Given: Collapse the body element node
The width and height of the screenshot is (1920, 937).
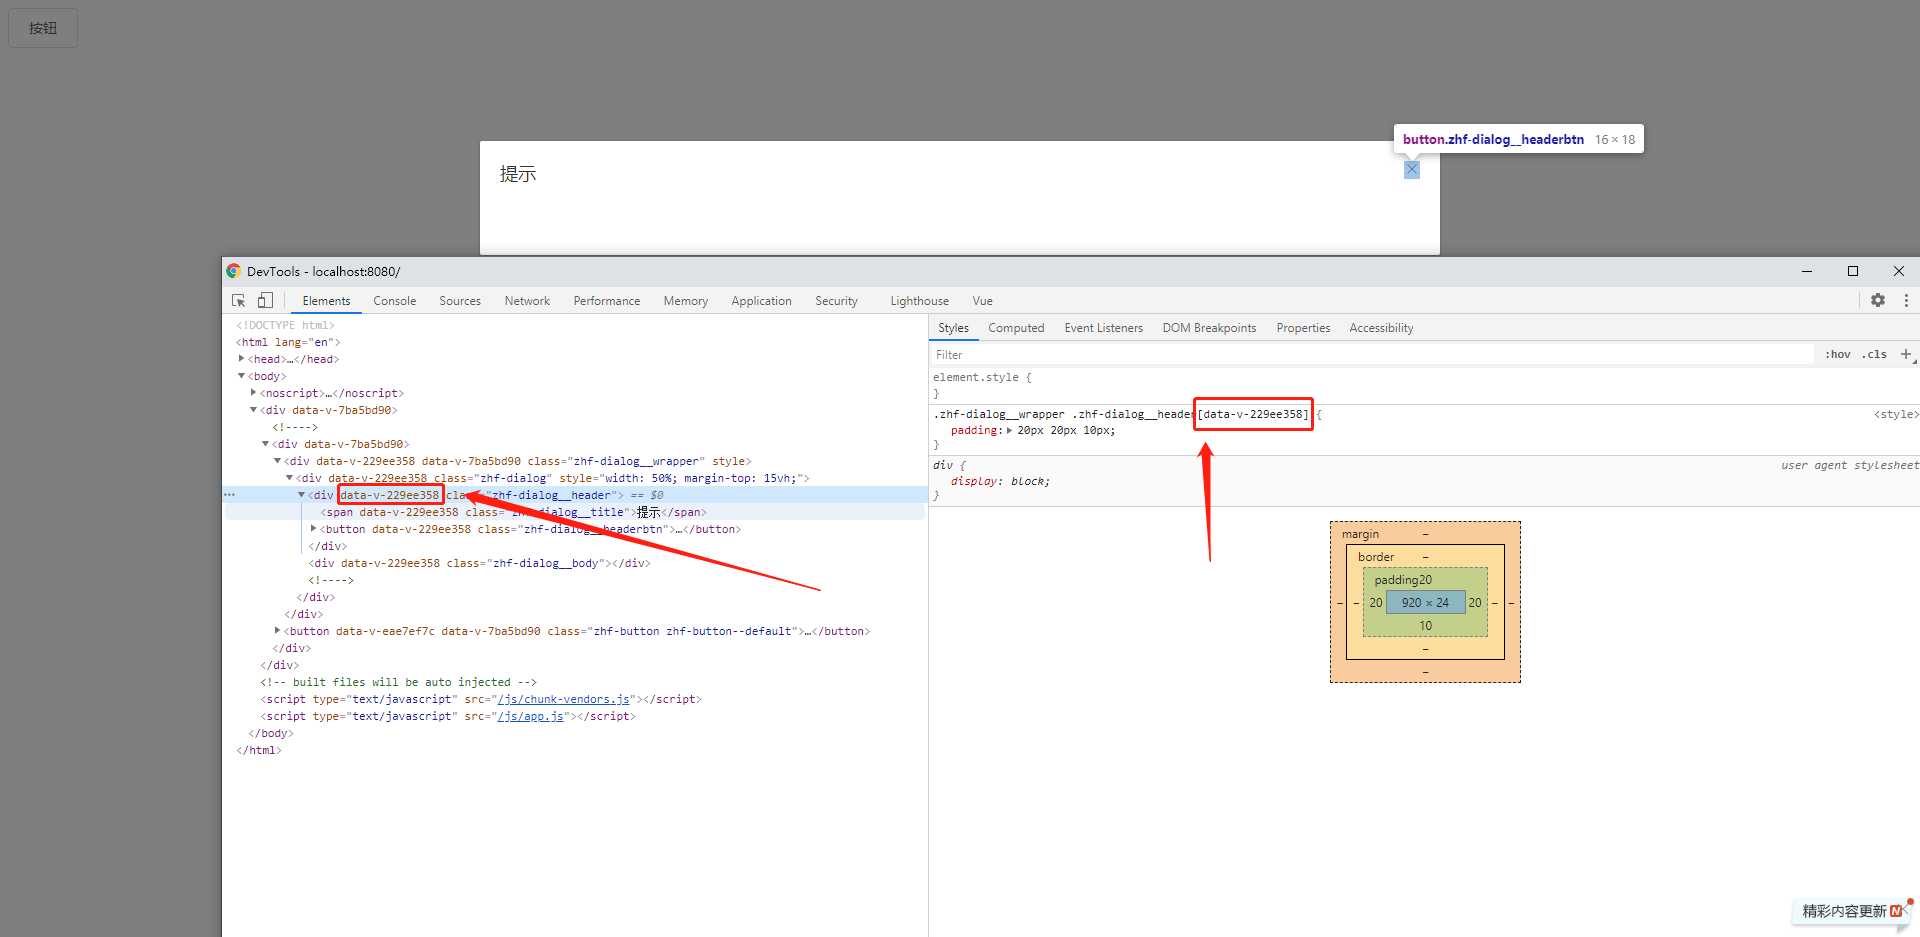Looking at the screenshot, I should point(241,376).
